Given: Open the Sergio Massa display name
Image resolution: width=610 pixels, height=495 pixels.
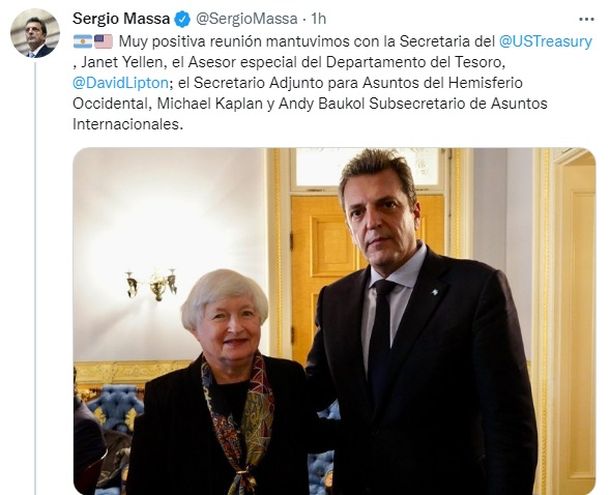Looking at the screenshot, I should tap(121, 19).
